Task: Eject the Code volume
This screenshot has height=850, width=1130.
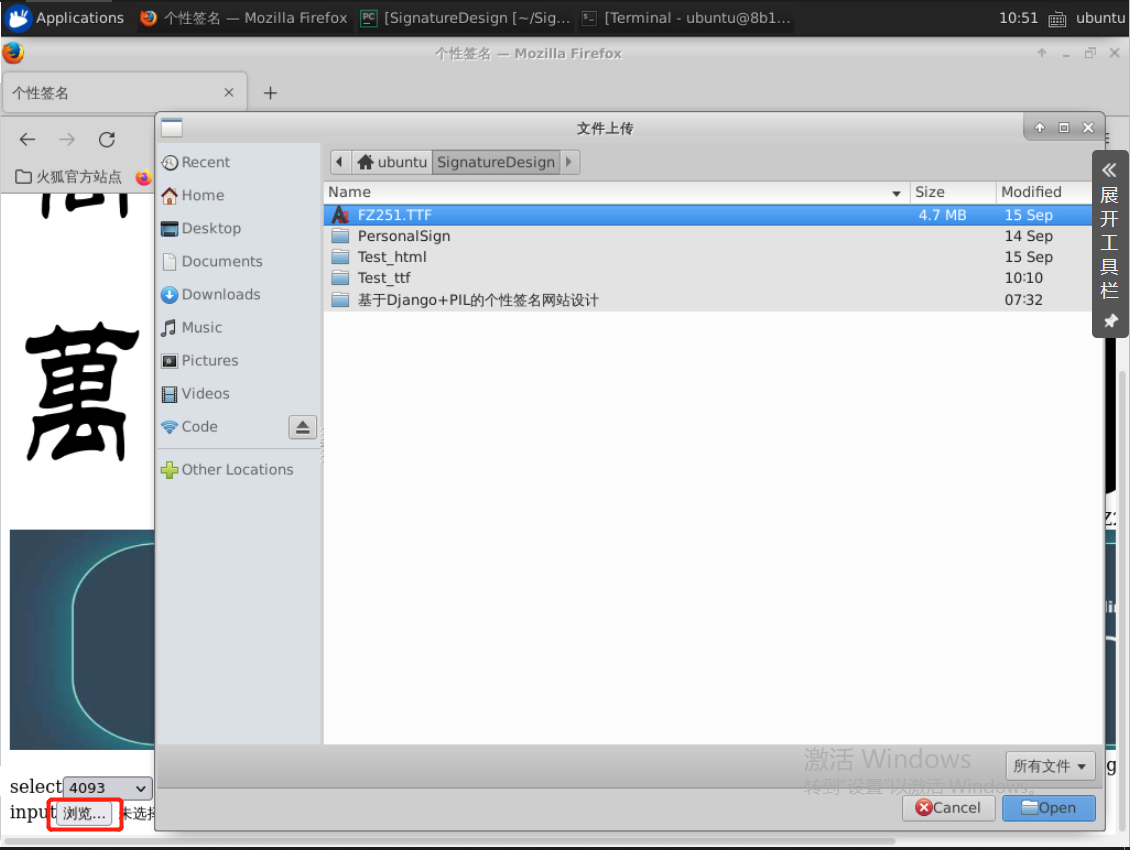Action: pos(303,427)
